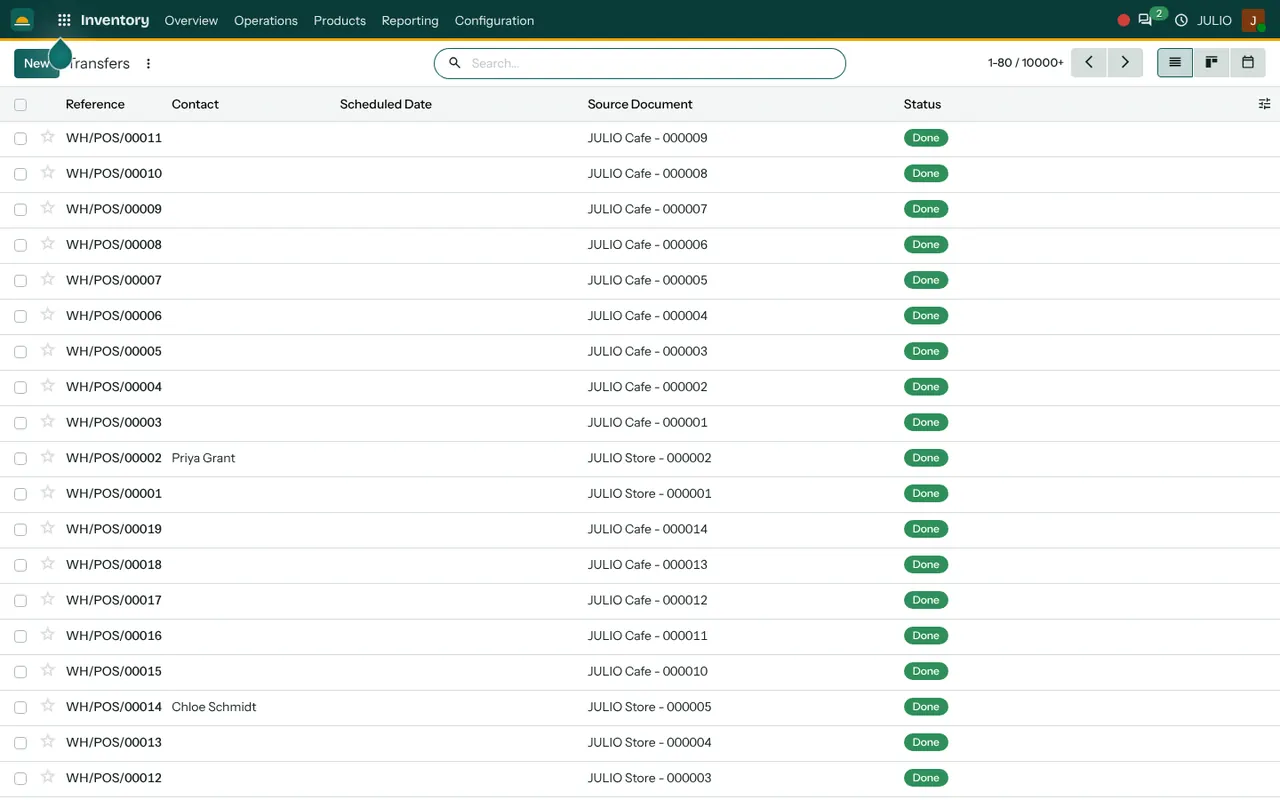Open optional columns settings dropdown
Image resolution: width=1280 pixels, height=800 pixels.
tap(1264, 104)
